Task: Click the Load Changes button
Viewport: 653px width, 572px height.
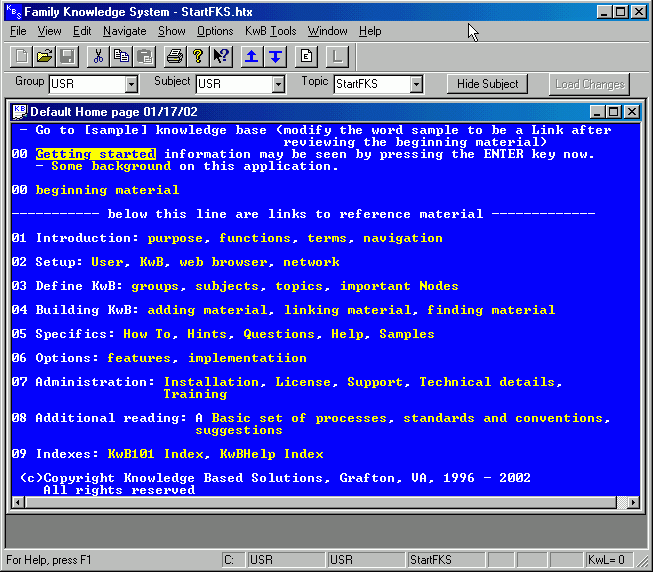Action: click(590, 84)
